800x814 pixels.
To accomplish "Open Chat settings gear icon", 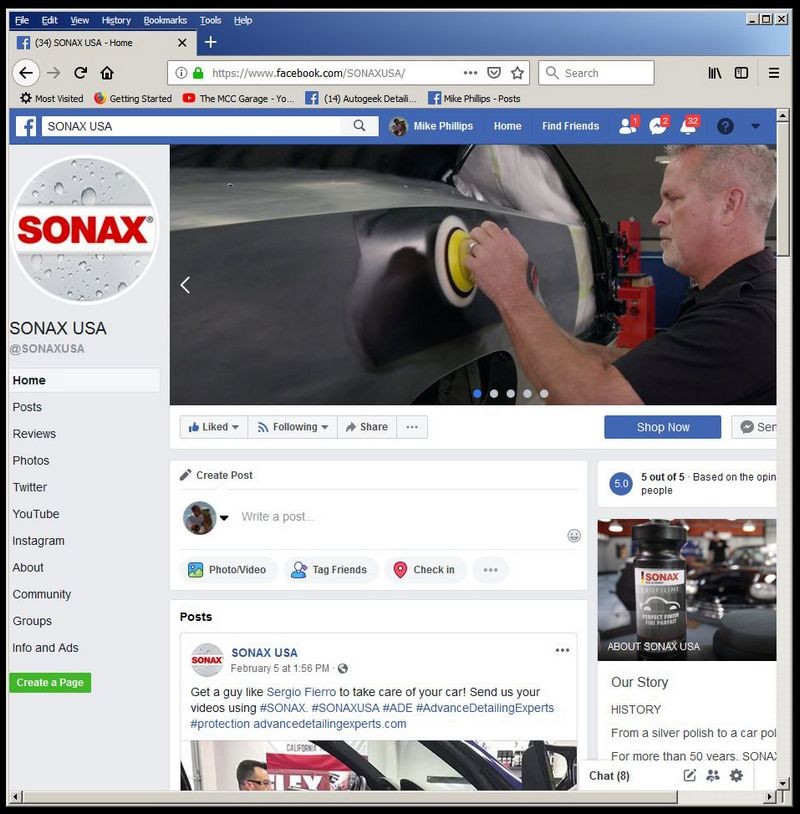I will click(736, 776).
